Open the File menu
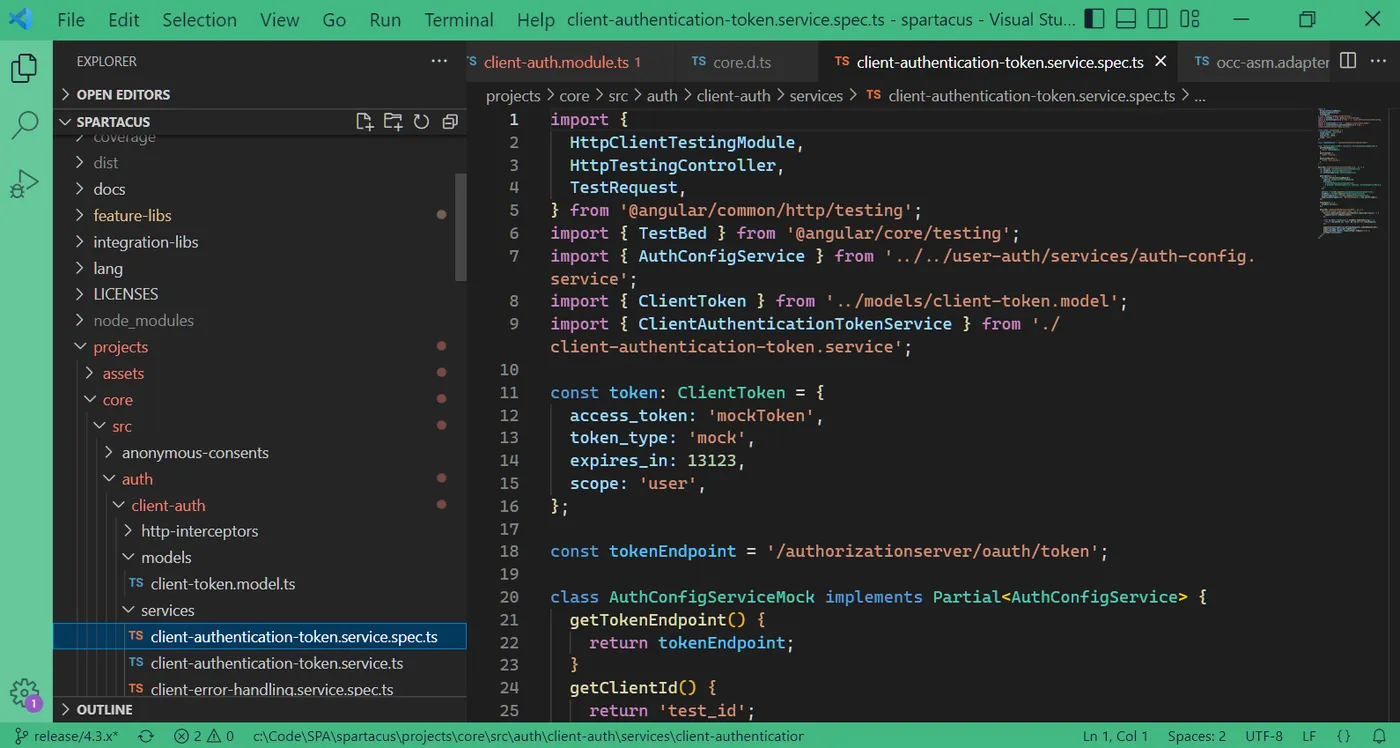 tap(71, 20)
